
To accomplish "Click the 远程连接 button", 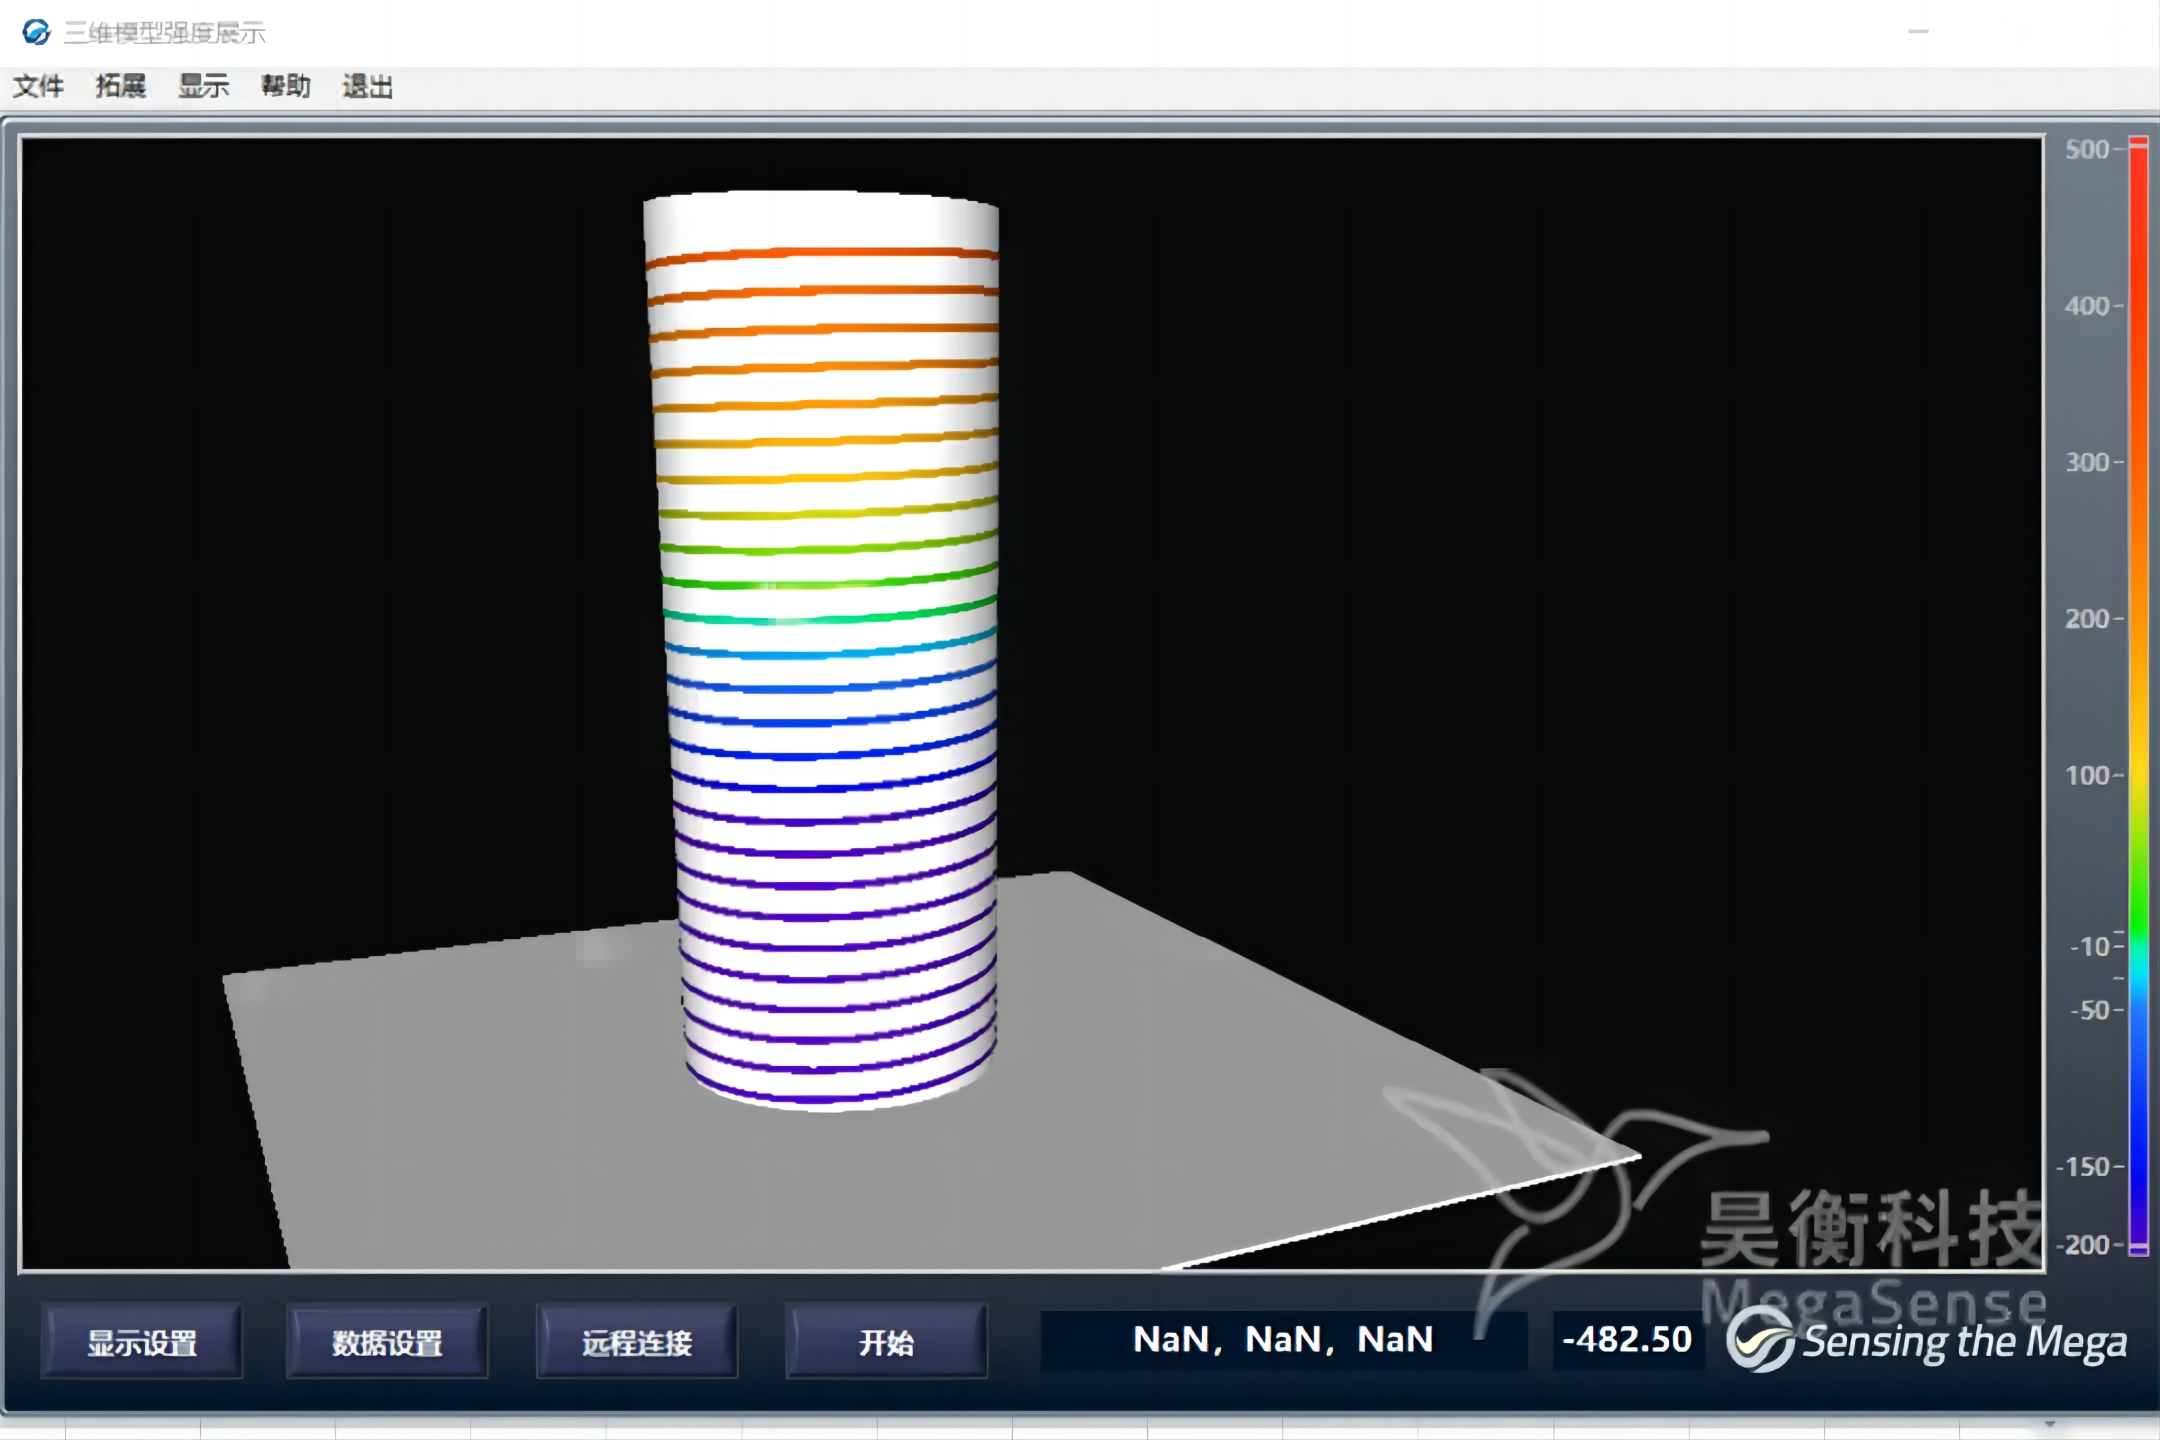I will coord(637,1342).
